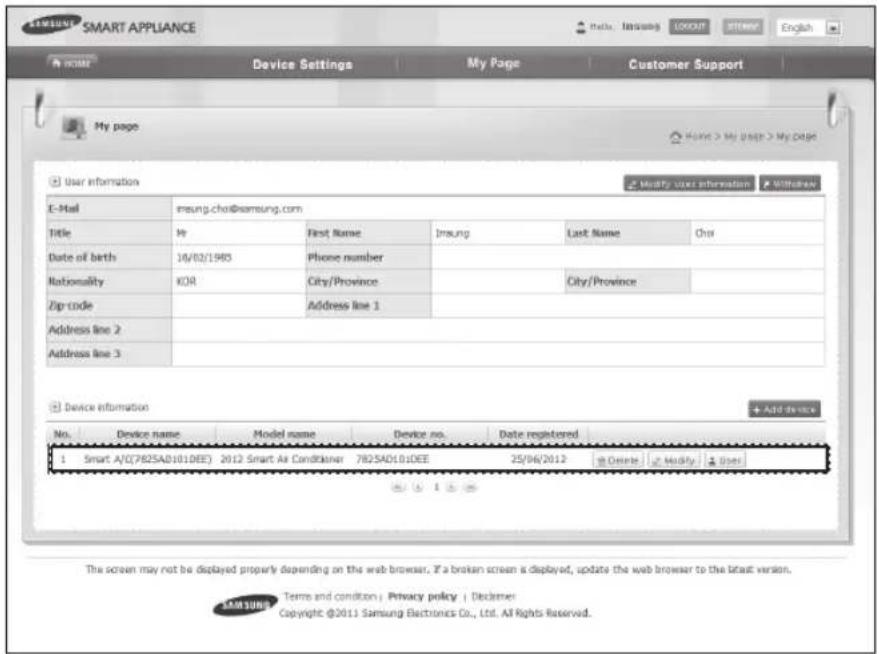The image size is (879, 654).
Task: Click the Samsung Smart Appliance logo
Action: tap(109, 26)
